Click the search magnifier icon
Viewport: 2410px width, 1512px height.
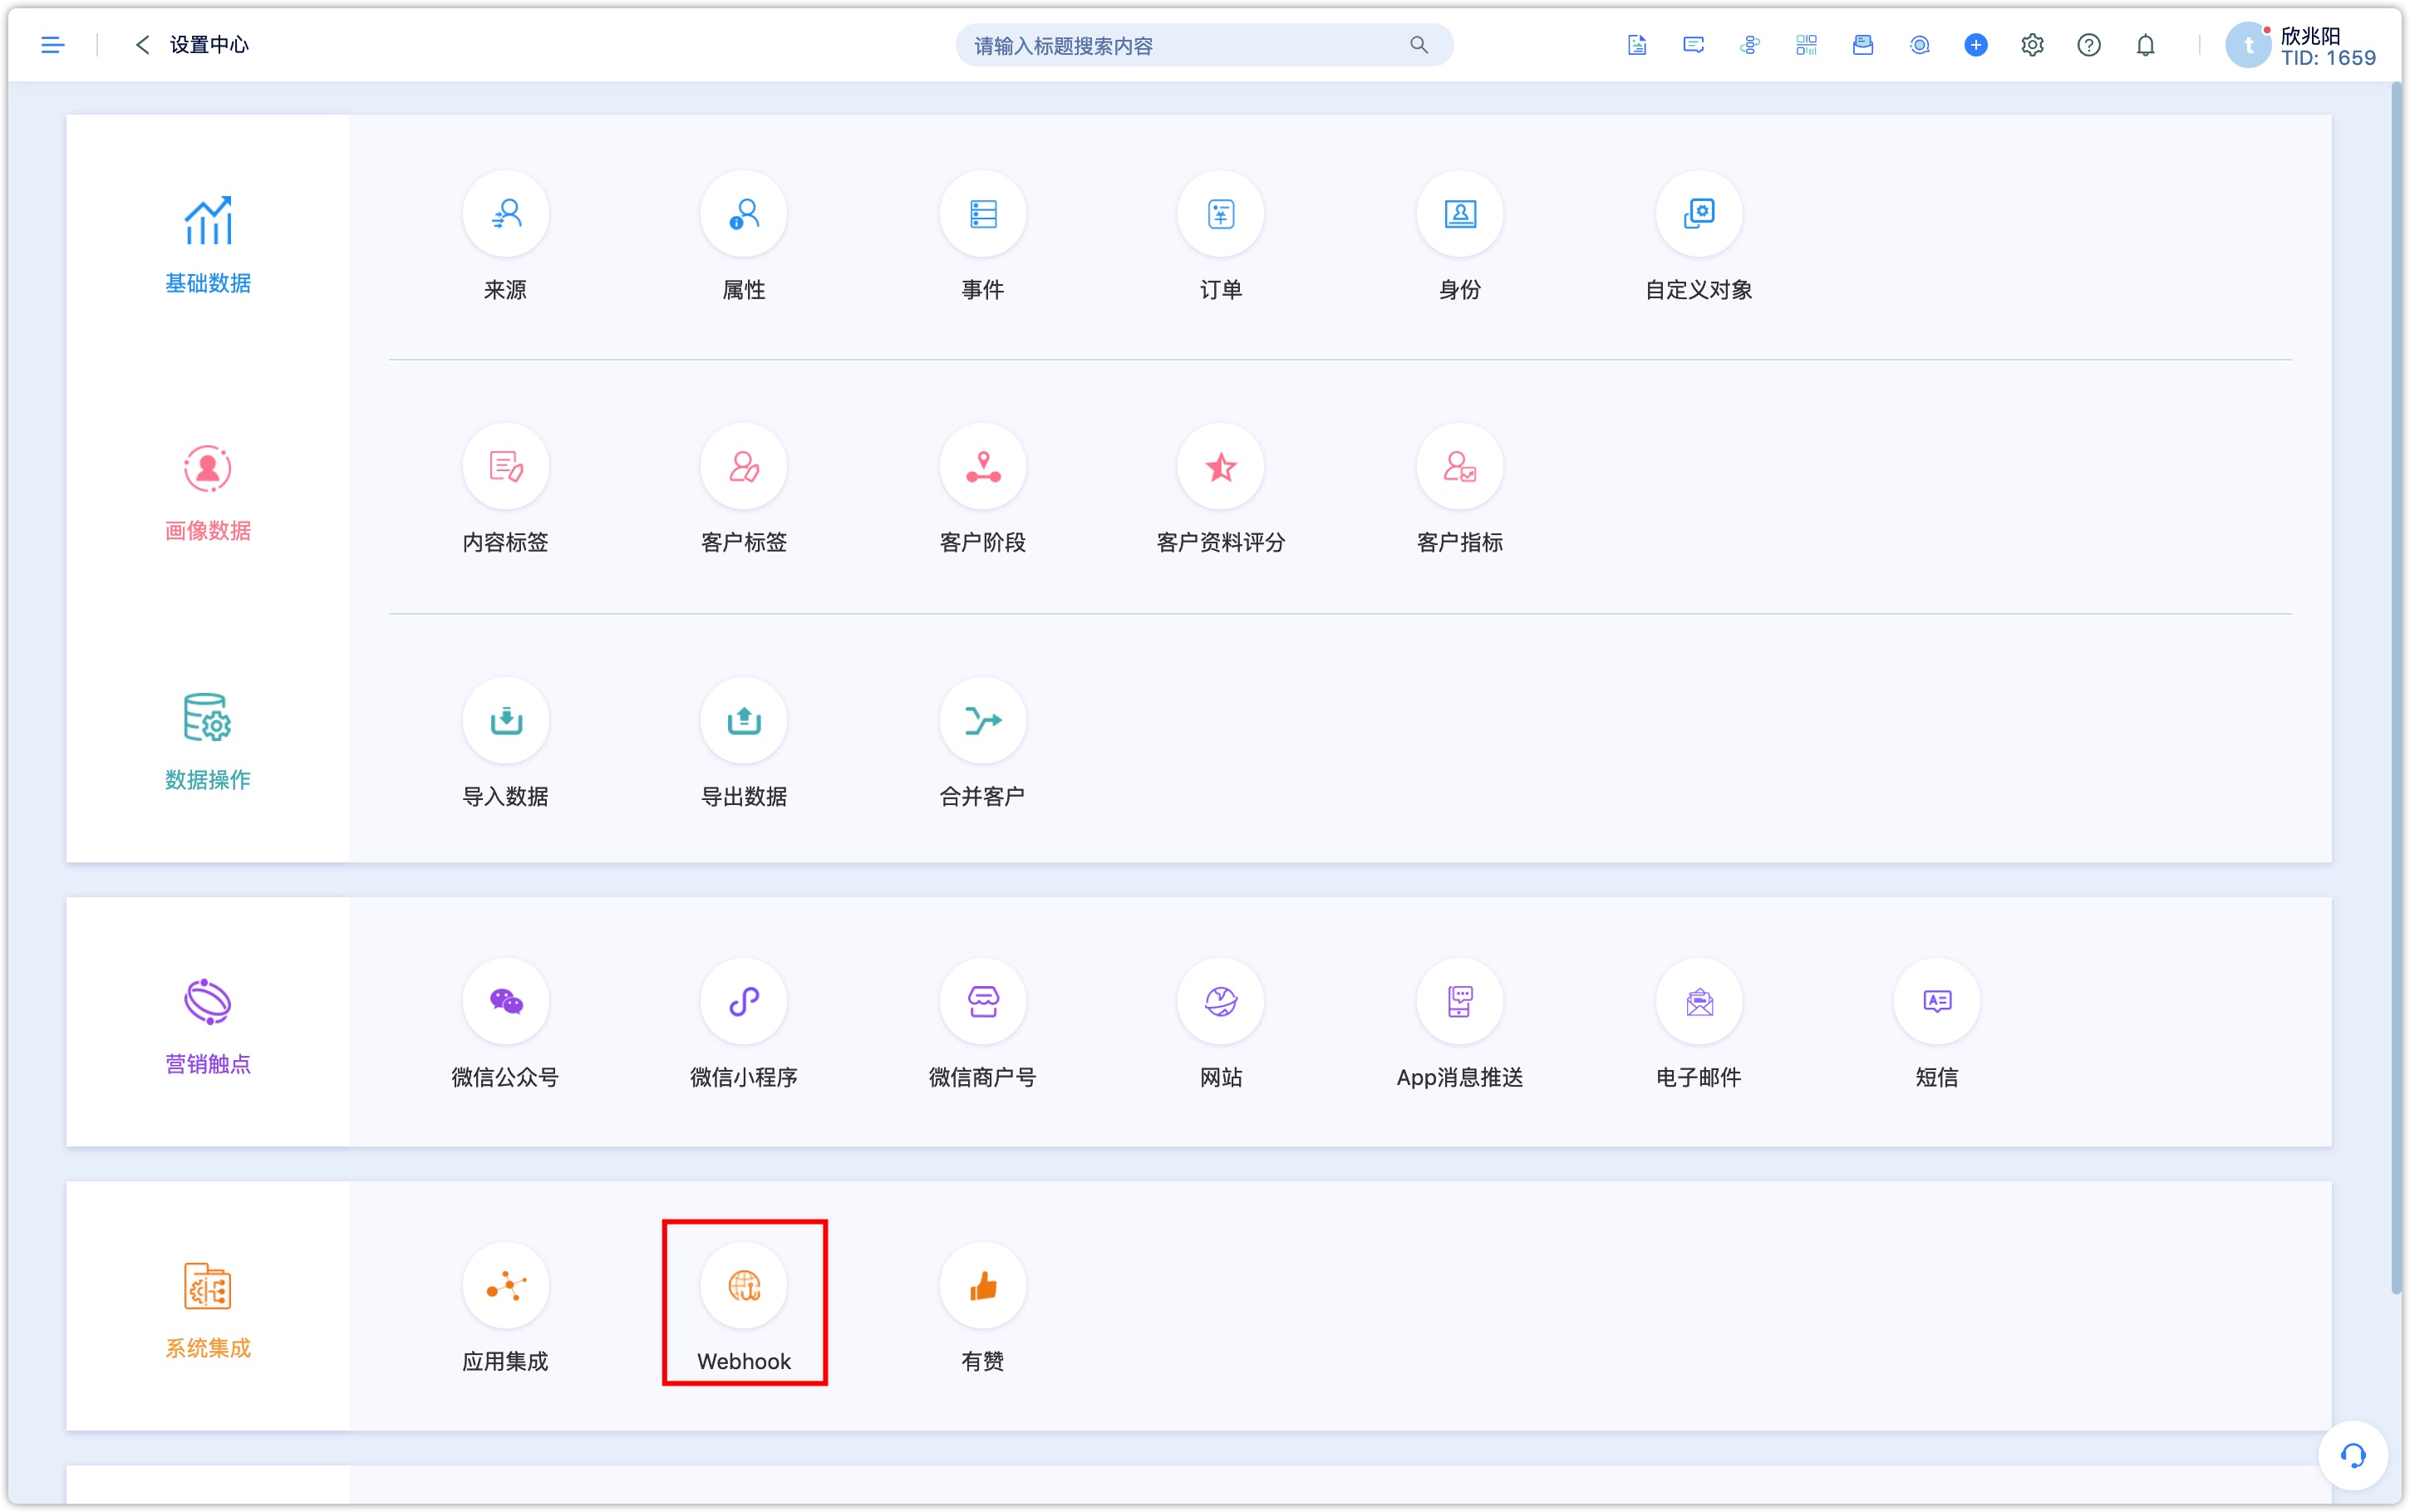(1419, 45)
